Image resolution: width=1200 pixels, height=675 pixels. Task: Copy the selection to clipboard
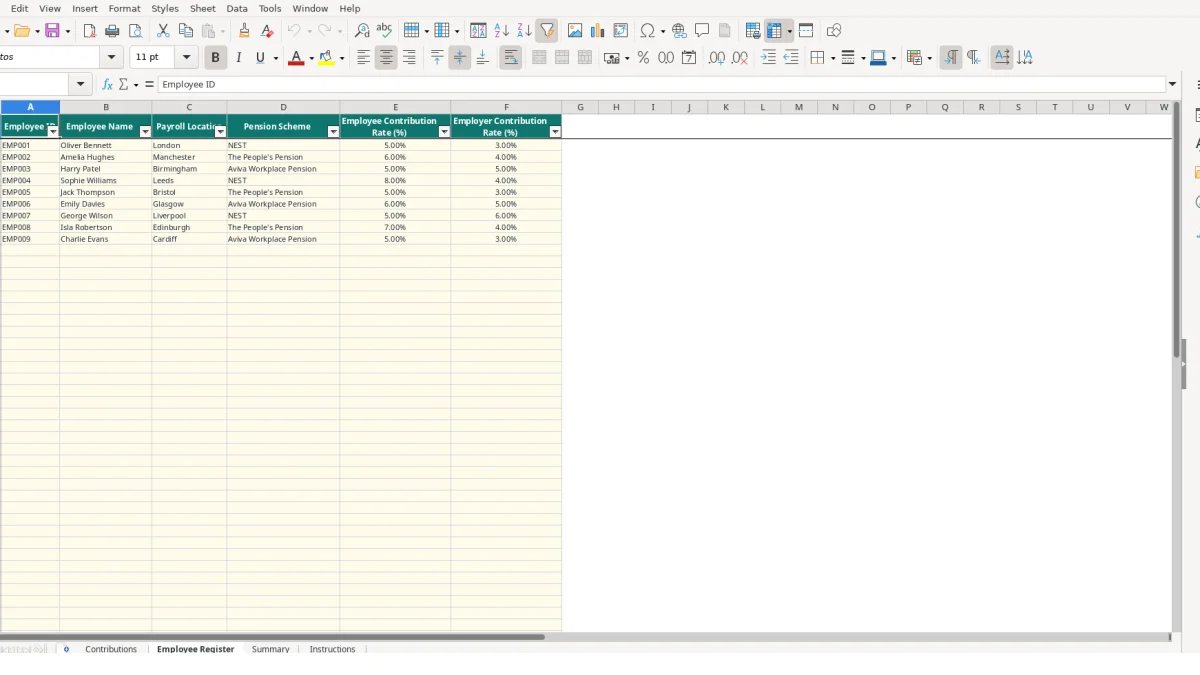point(185,31)
